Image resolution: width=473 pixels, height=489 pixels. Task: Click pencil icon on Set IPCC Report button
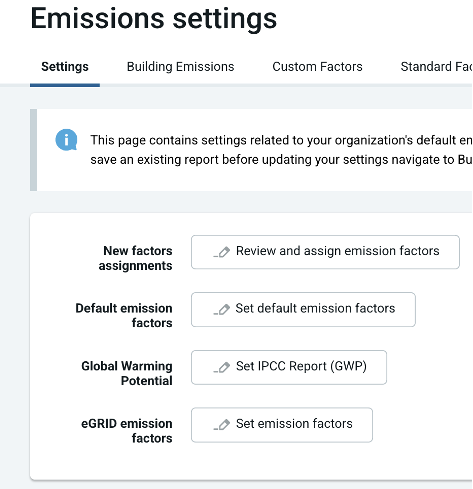point(222,367)
